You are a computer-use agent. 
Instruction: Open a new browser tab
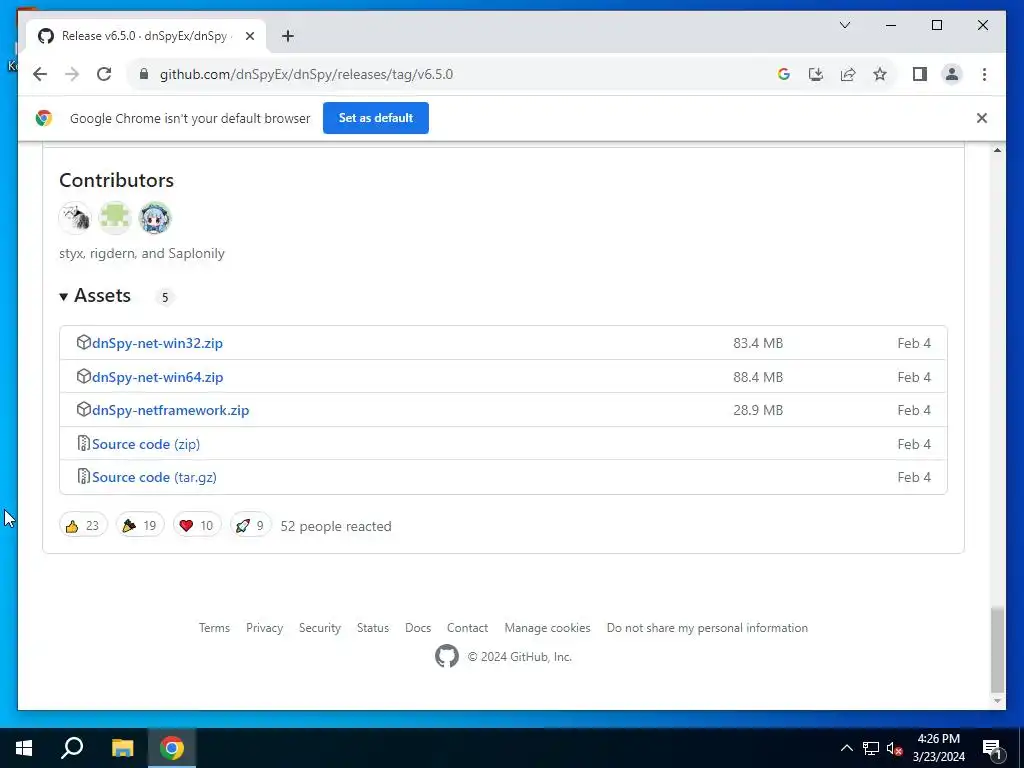pyautogui.click(x=287, y=36)
